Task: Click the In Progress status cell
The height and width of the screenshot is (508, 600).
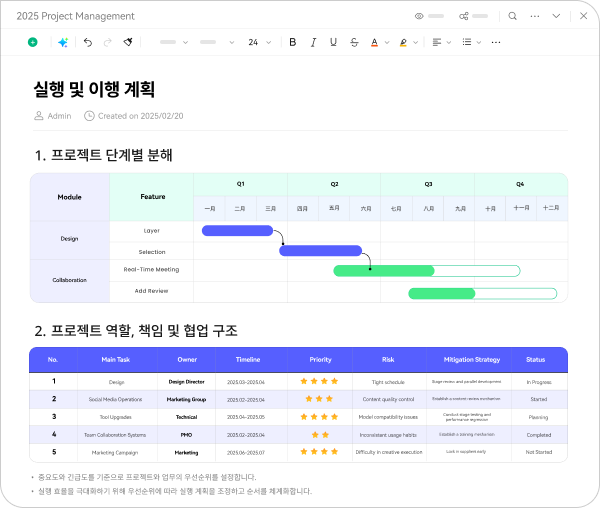Action: [539, 382]
